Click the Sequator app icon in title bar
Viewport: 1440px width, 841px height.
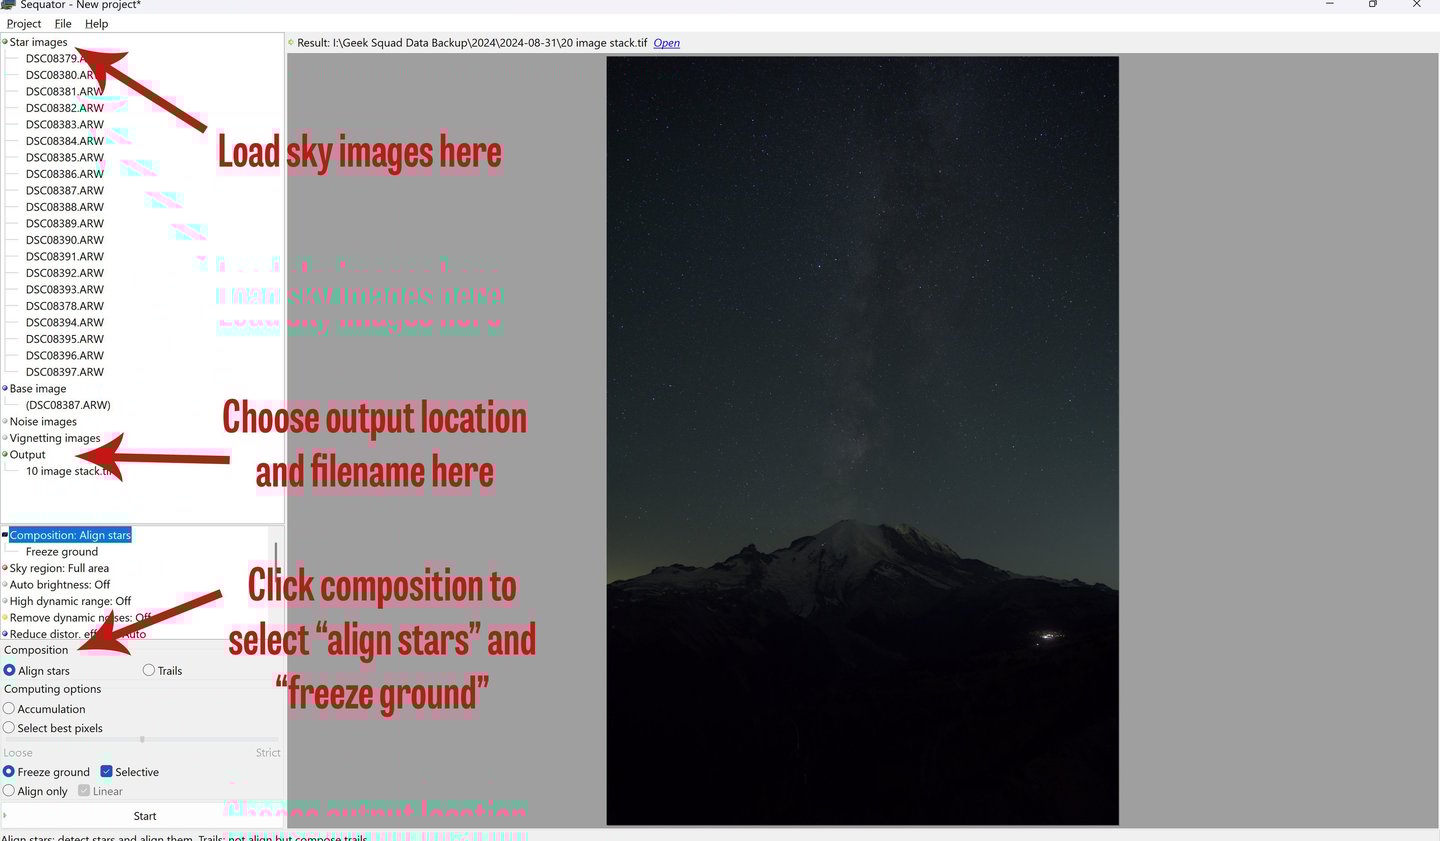click(8, 5)
